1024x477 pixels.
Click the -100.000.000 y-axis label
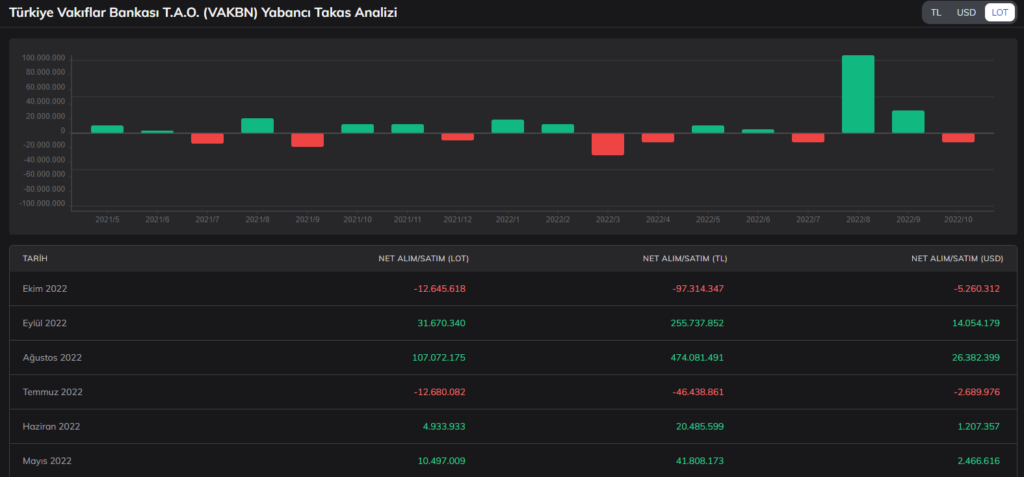pos(42,203)
